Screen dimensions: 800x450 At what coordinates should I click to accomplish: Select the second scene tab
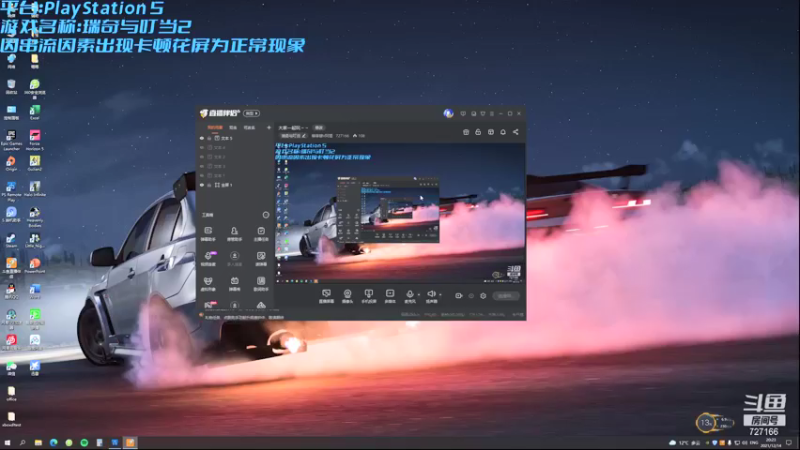pyautogui.click(x=233, y=128)
